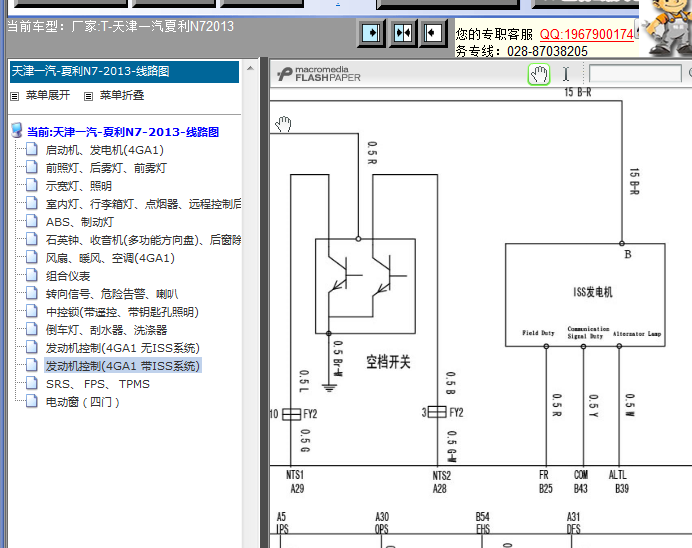Click page icon next to 中控锁
This screenshot has width=692, height=548.
pos(31,311)
